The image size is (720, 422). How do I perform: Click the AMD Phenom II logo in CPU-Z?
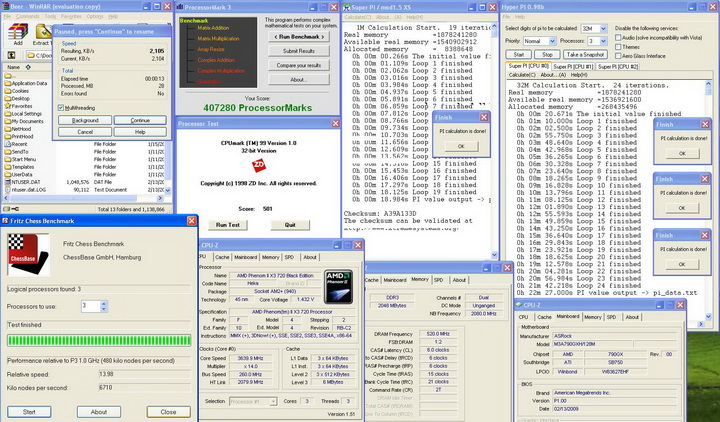(338, 287)
